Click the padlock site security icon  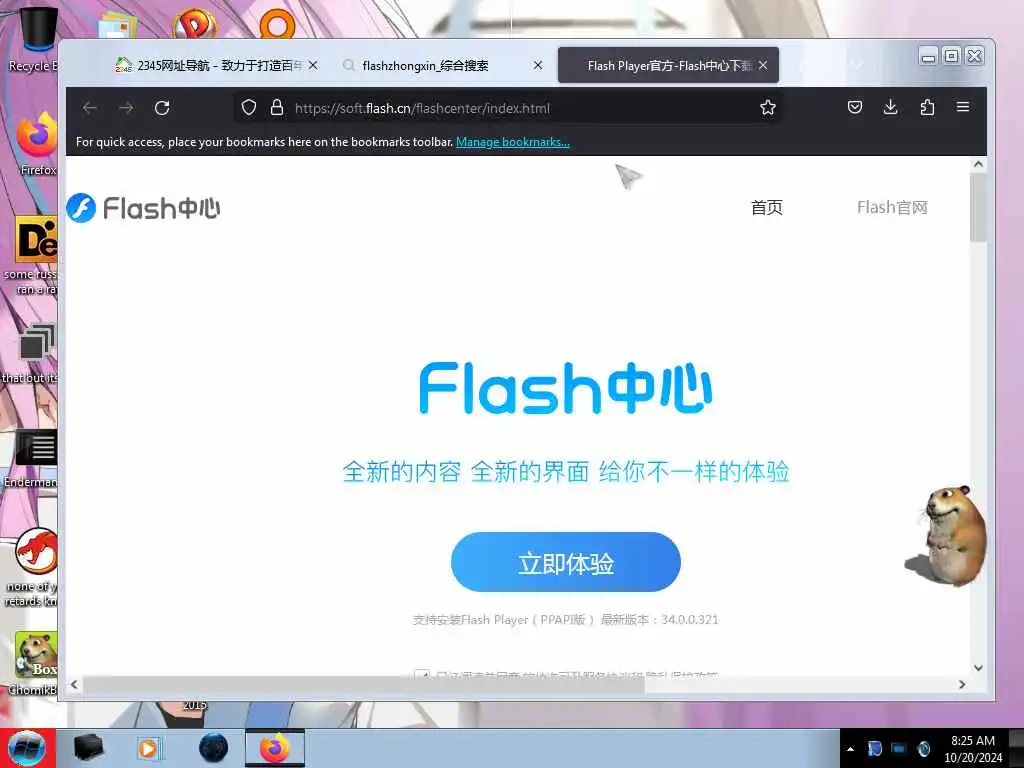point(277,108)
